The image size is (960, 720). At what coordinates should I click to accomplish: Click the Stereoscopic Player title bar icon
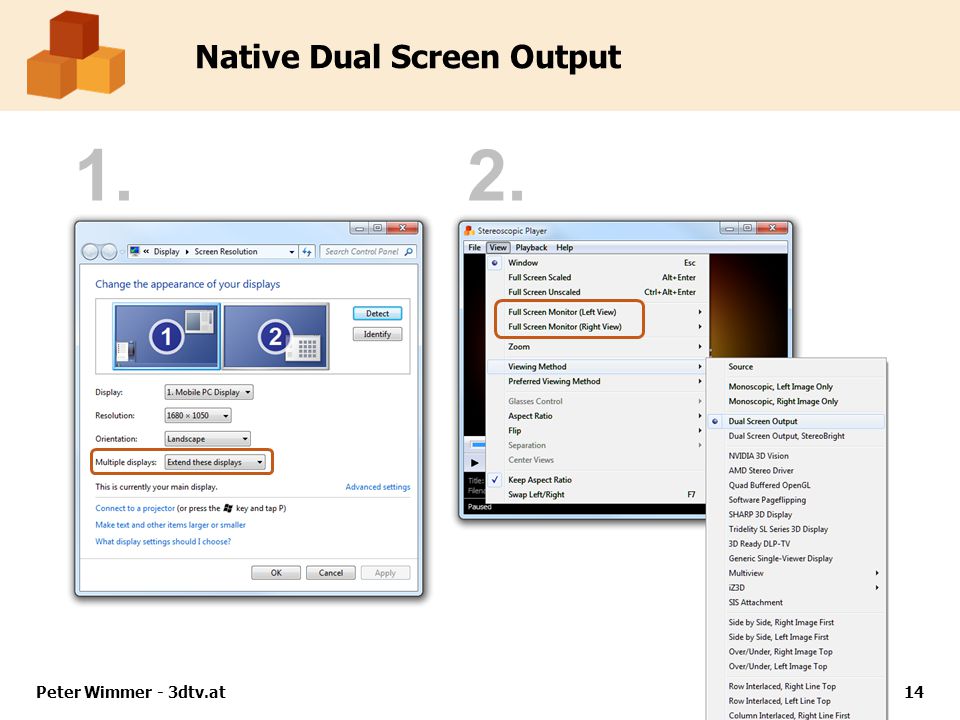click(x=470, y=231)
